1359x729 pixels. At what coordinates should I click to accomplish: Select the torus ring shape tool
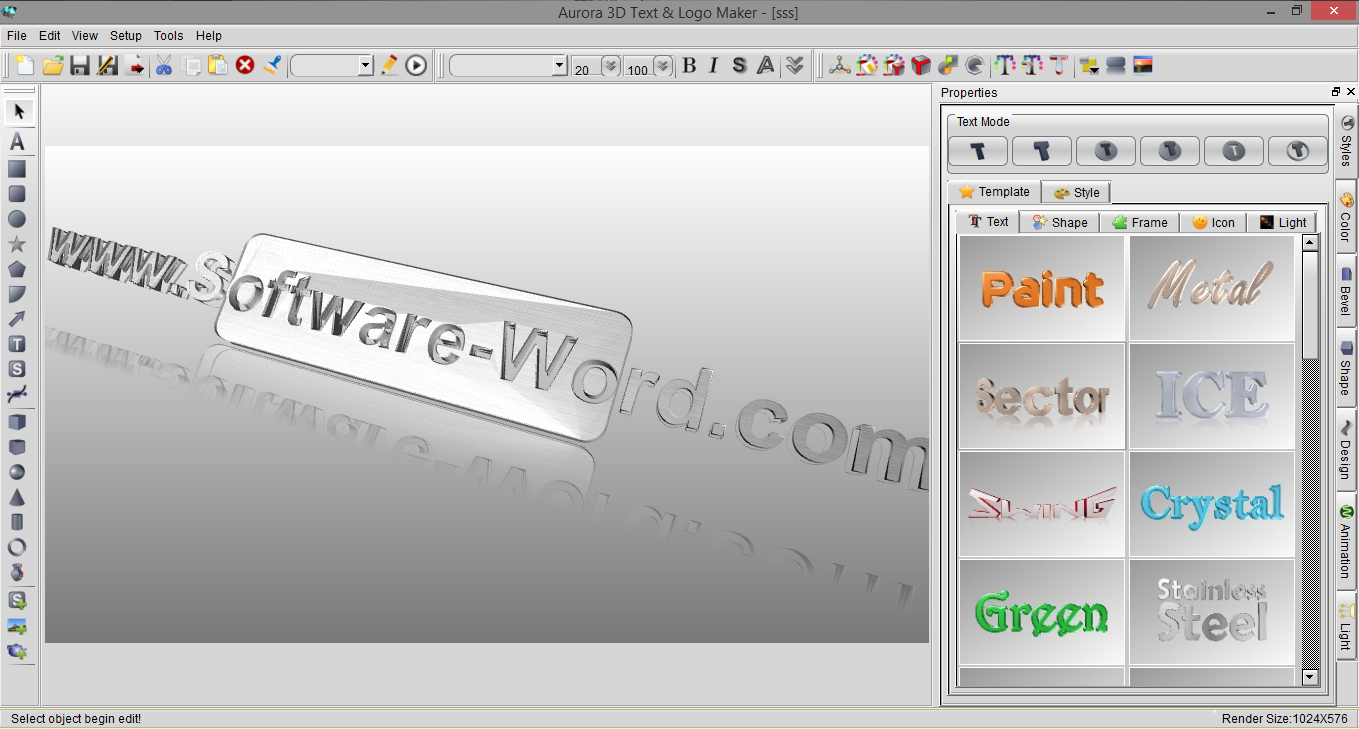click(x=17, y=547)
